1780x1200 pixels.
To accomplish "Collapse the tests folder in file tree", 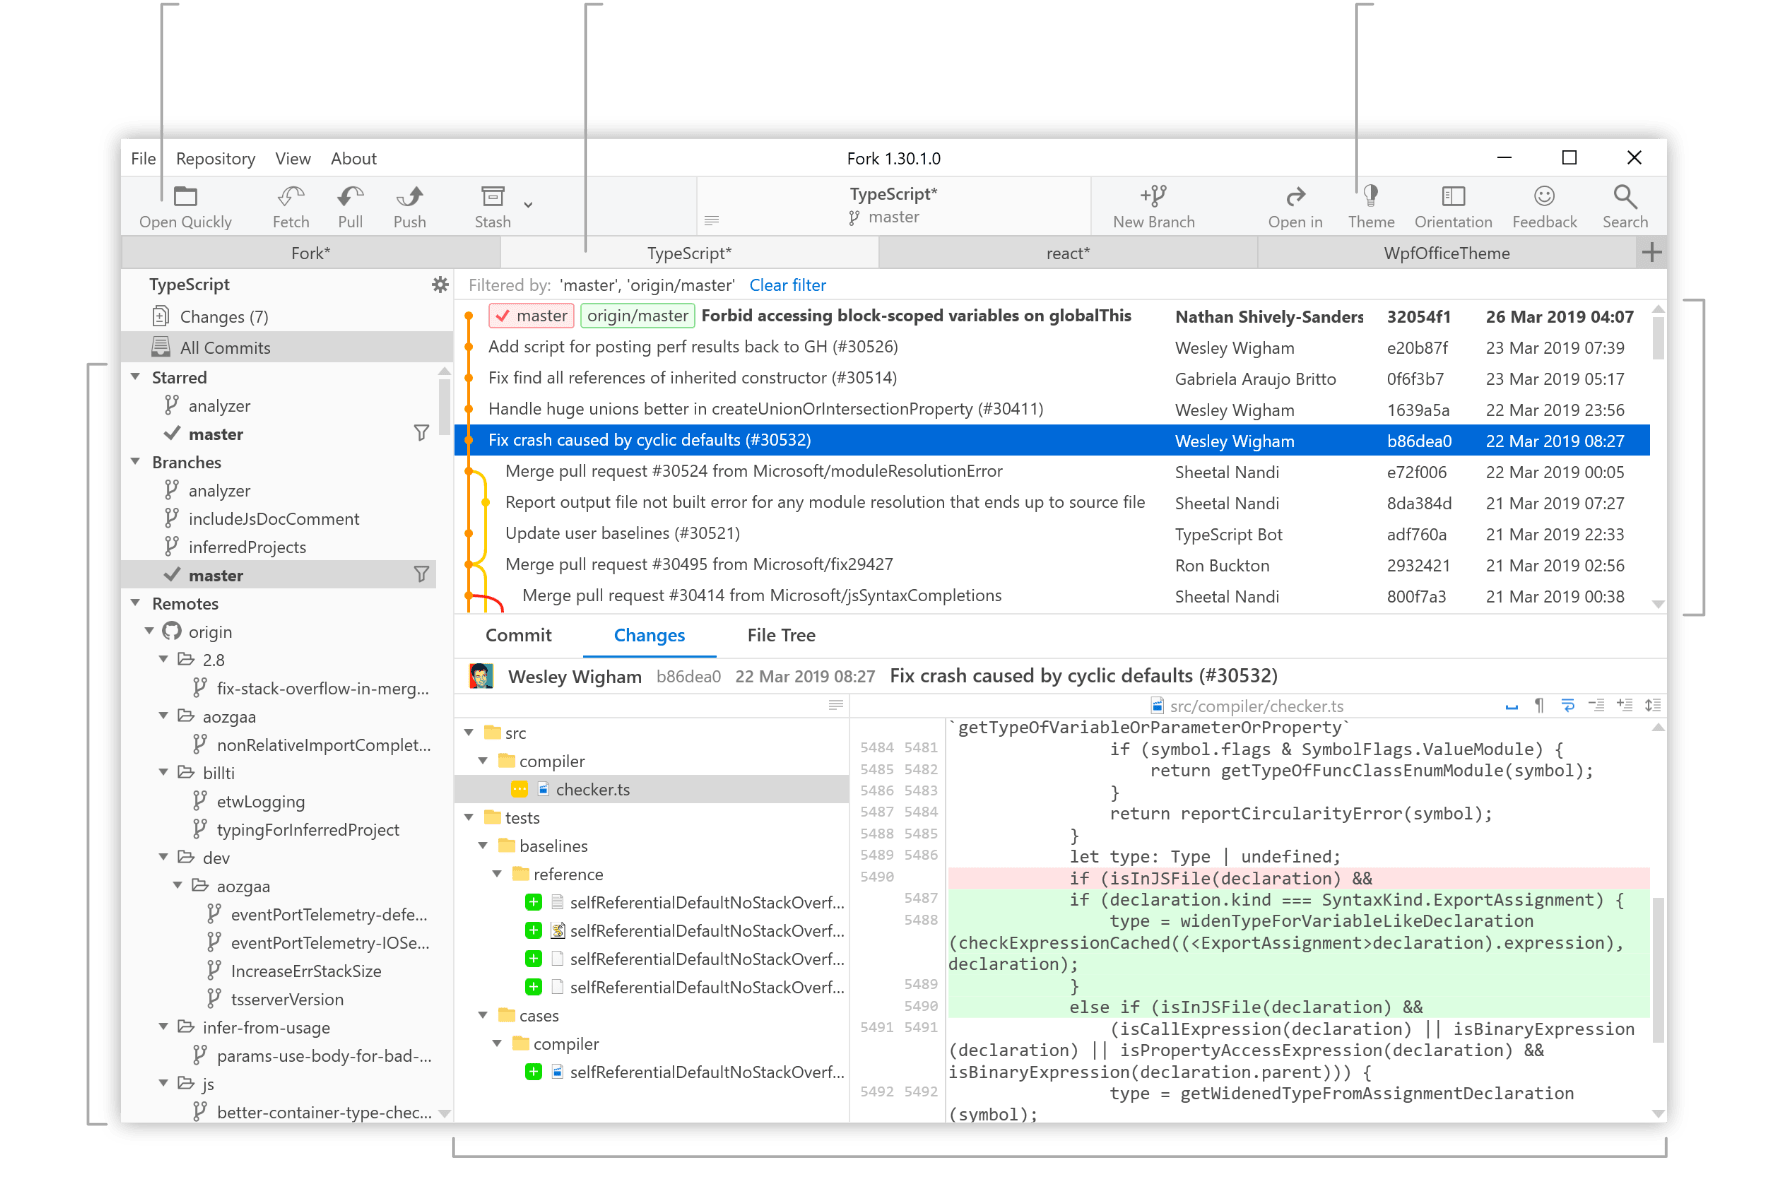I will click(x=469, y=818).
